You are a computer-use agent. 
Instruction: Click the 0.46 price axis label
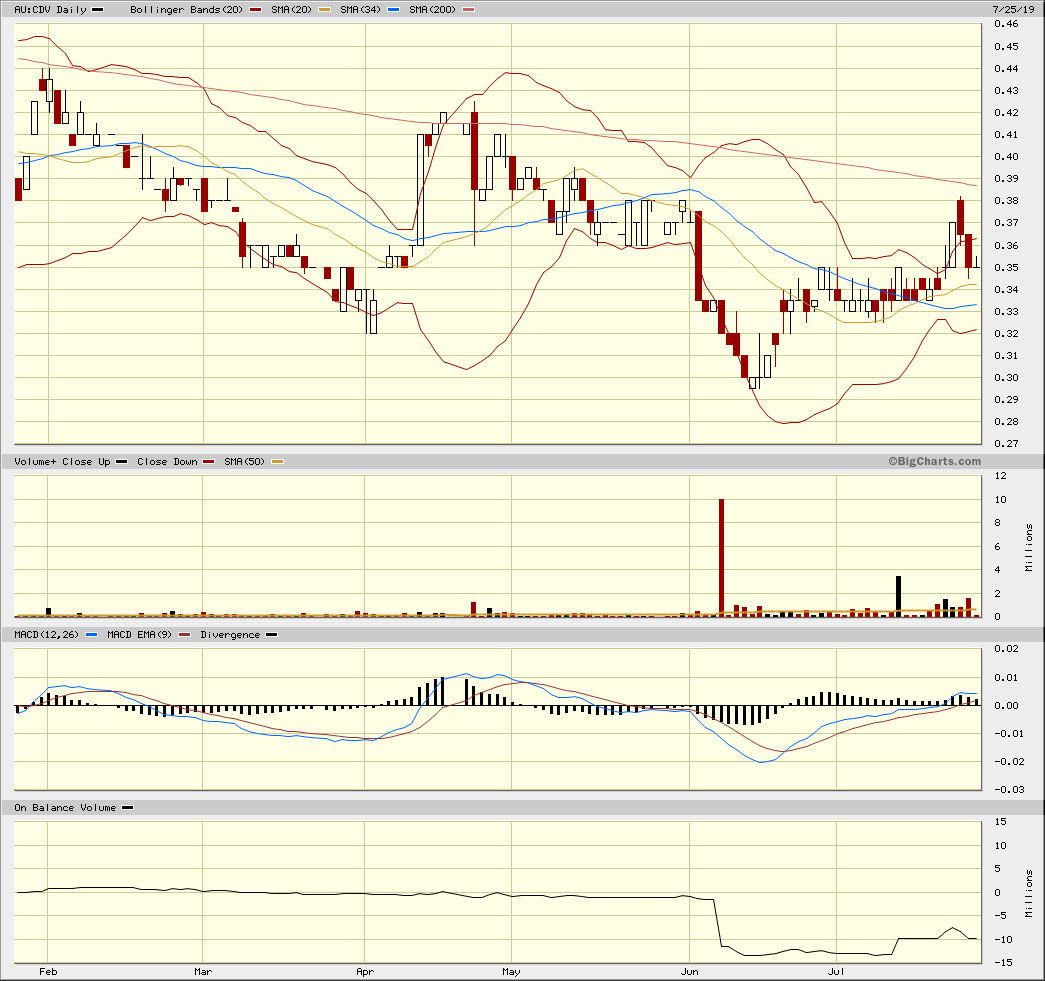(1006, 24)
